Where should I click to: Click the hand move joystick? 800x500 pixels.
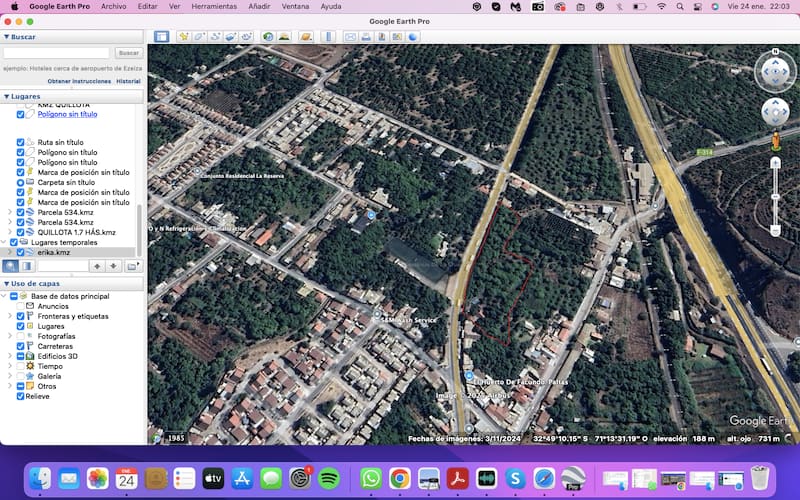click(x=775, y=112)
